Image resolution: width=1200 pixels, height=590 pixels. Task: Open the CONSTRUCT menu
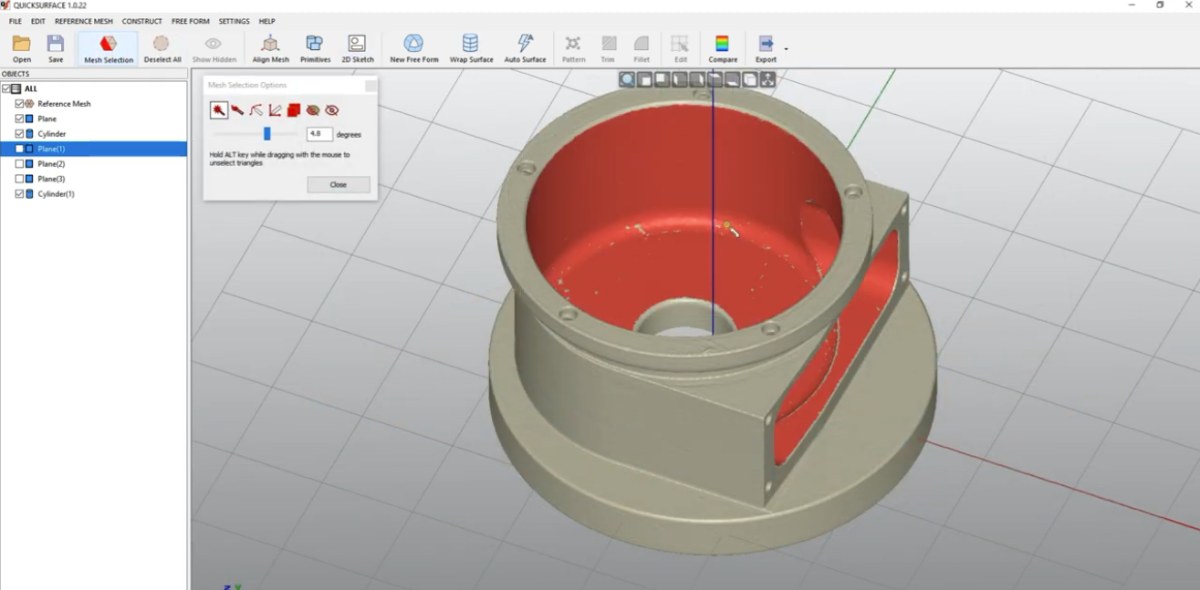click(141, 21)
